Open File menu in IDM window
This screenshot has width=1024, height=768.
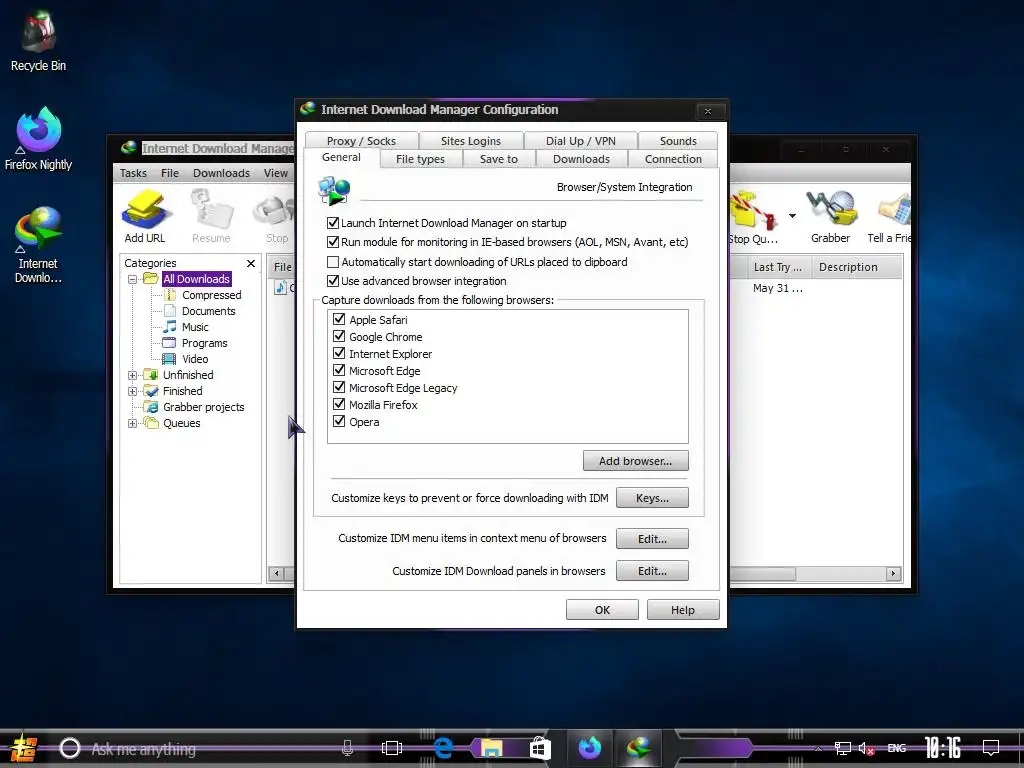coord(170,173)
